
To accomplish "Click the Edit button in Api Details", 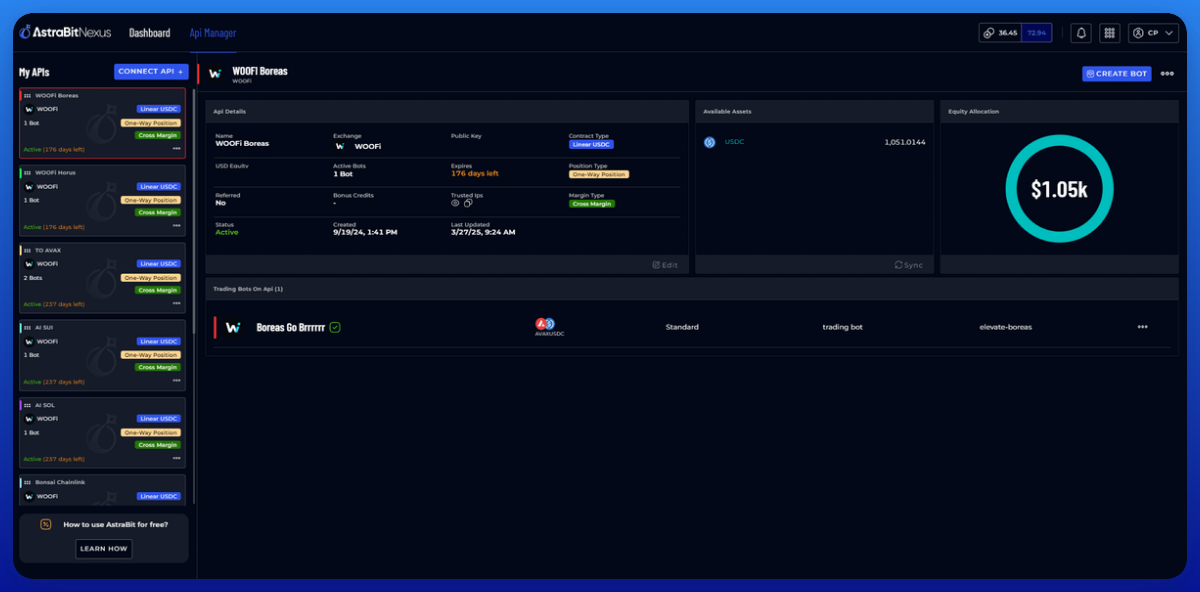I will (665, 265).
